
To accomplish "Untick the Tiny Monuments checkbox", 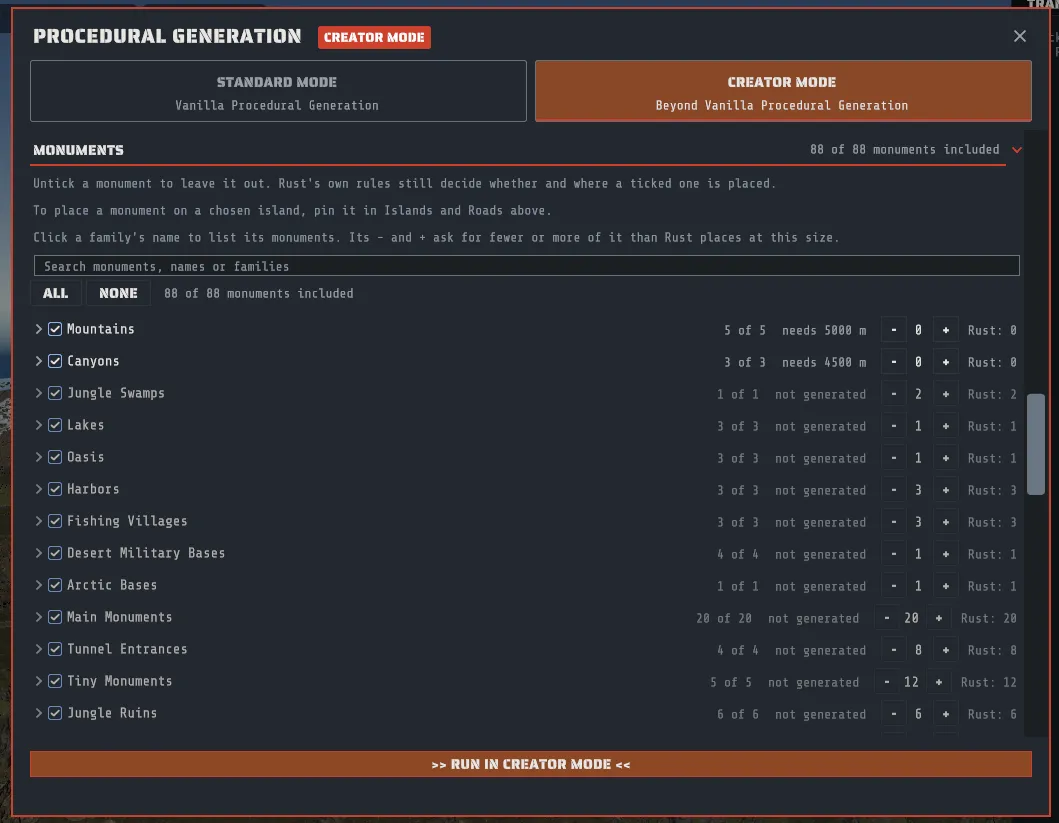I will [x=55, y=681].
